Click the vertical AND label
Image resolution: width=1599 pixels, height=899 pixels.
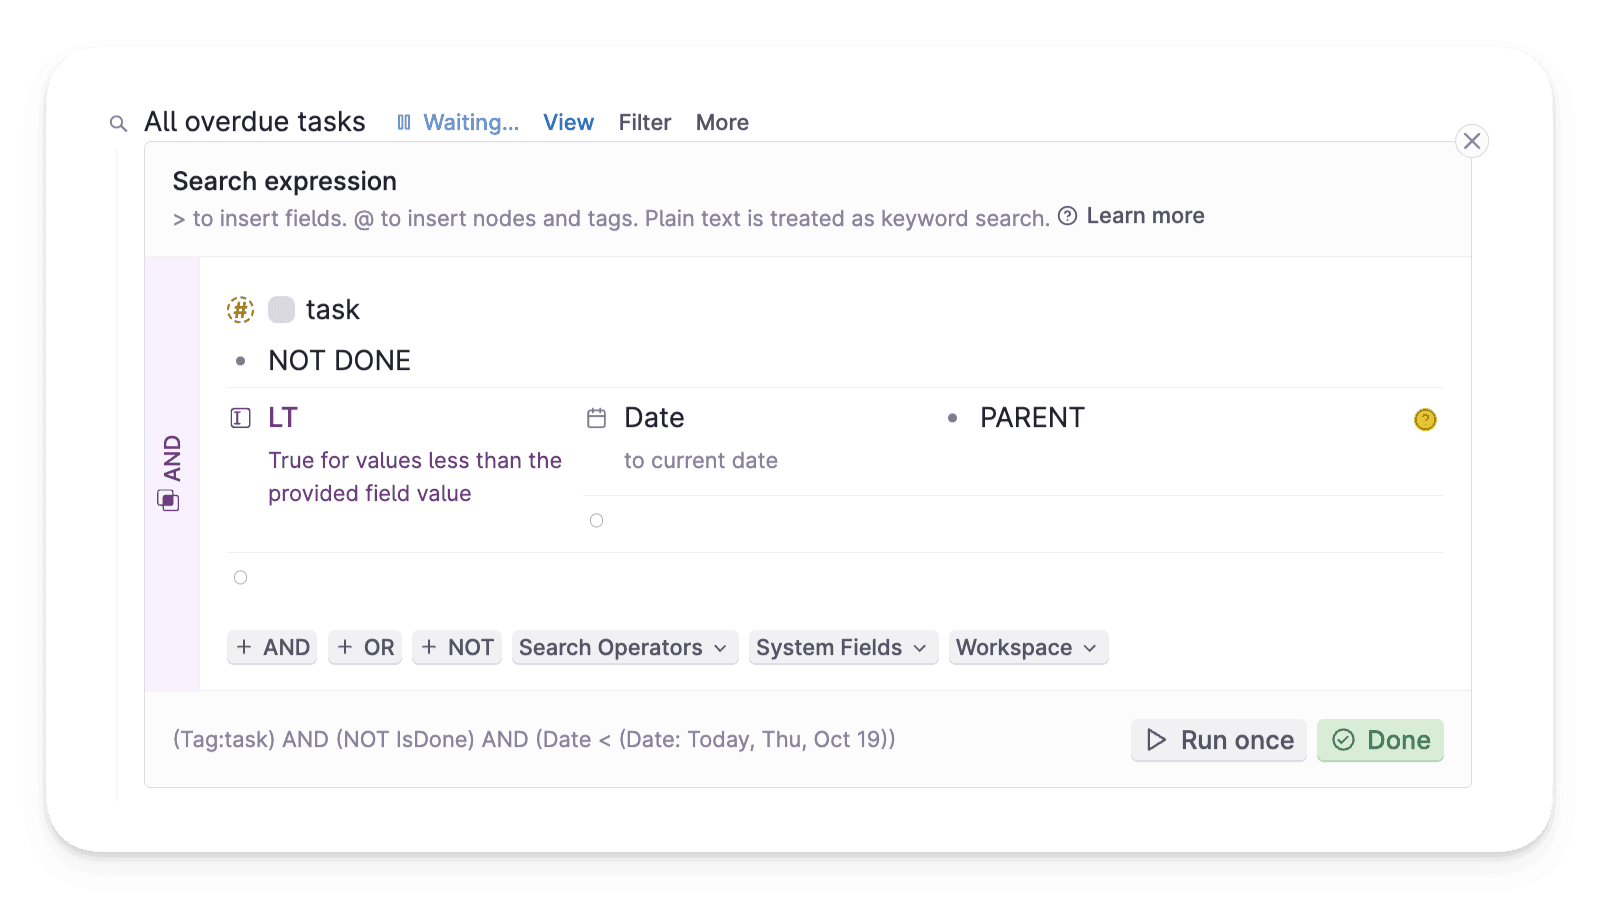pos(172,458)
